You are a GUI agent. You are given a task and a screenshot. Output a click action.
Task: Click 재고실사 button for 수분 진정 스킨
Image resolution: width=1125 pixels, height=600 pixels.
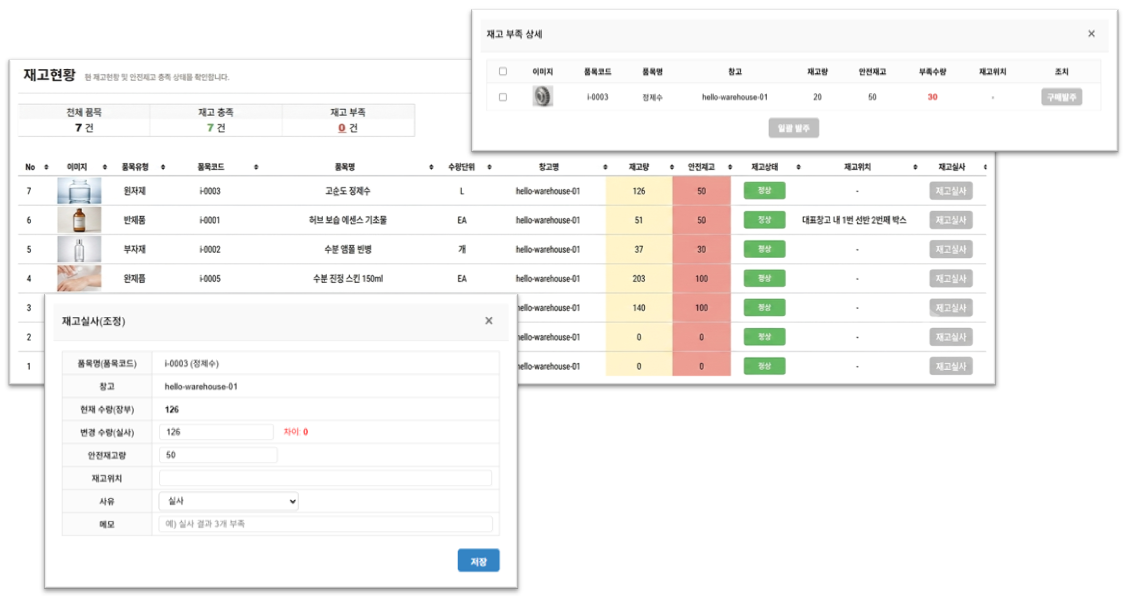951,278
